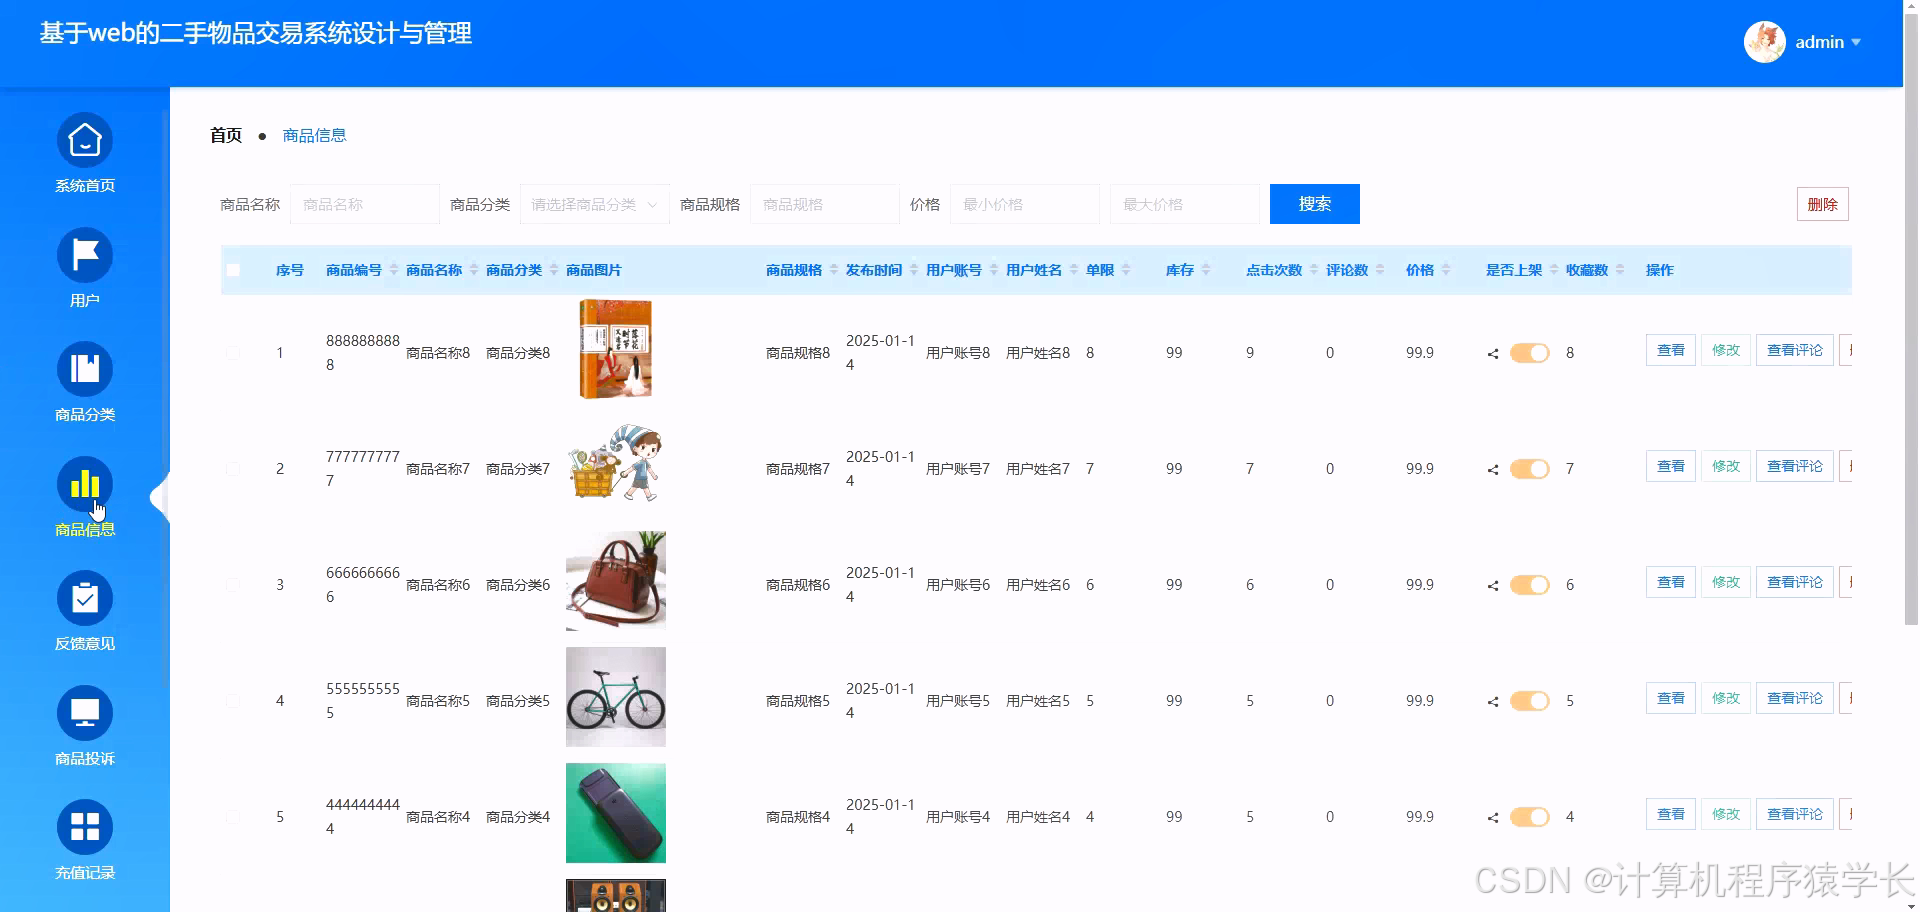1920x912 pixels.
Task: Open the bicycle thumbnail for 商品名称5
Action: click(616, 697)
